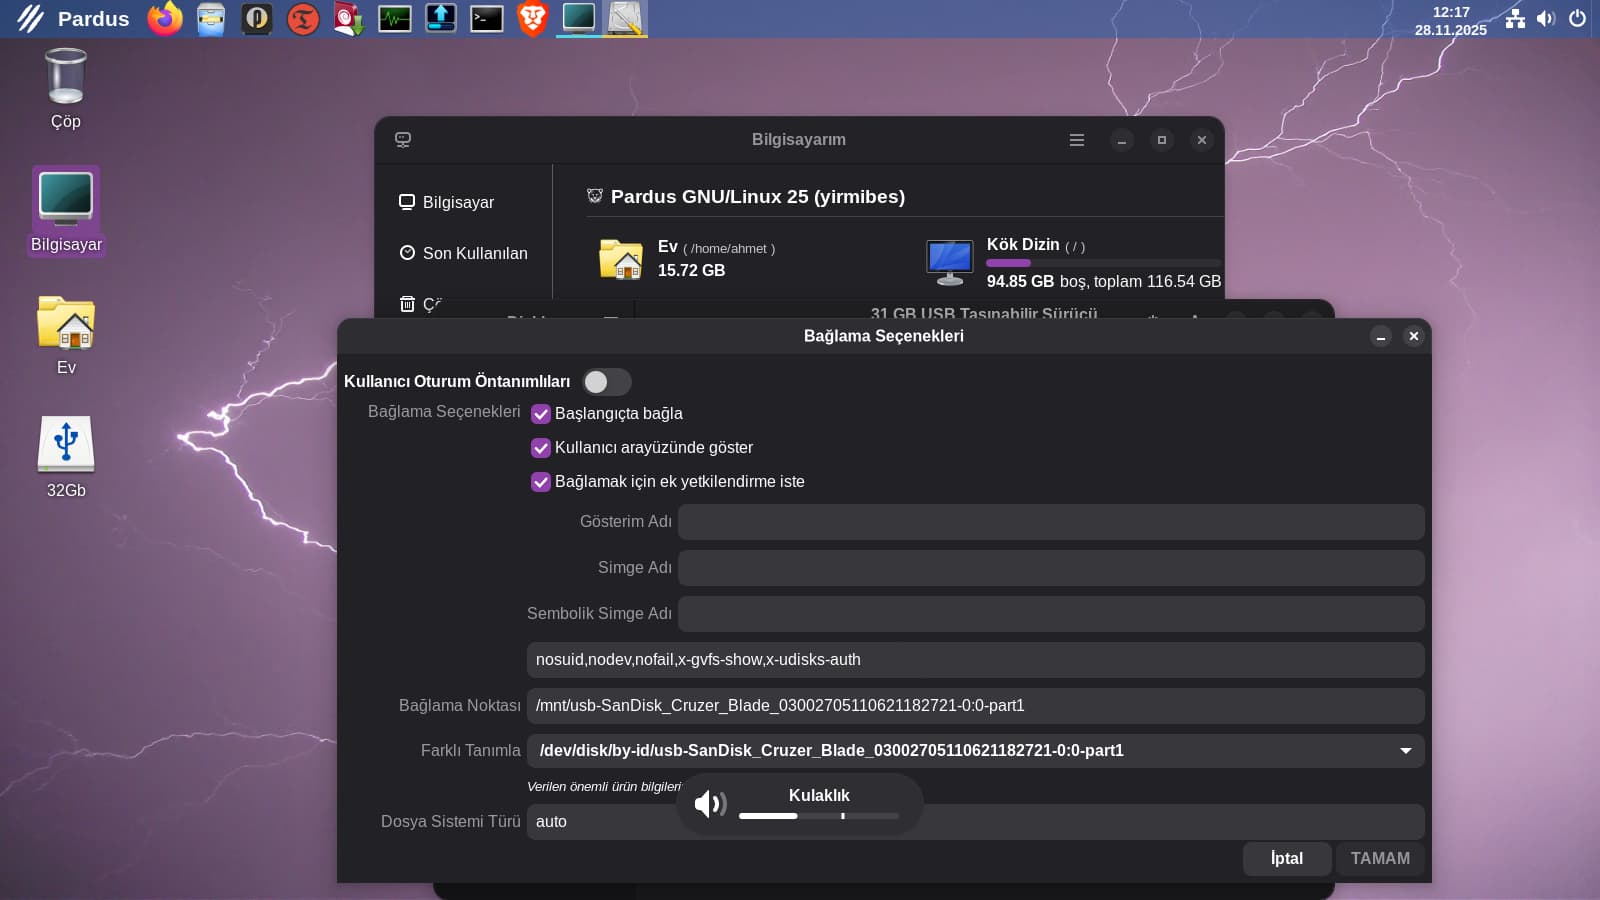Select Son Kullanılan in the sidebar
Screen dimensions: 1600x900
point(474,253)
